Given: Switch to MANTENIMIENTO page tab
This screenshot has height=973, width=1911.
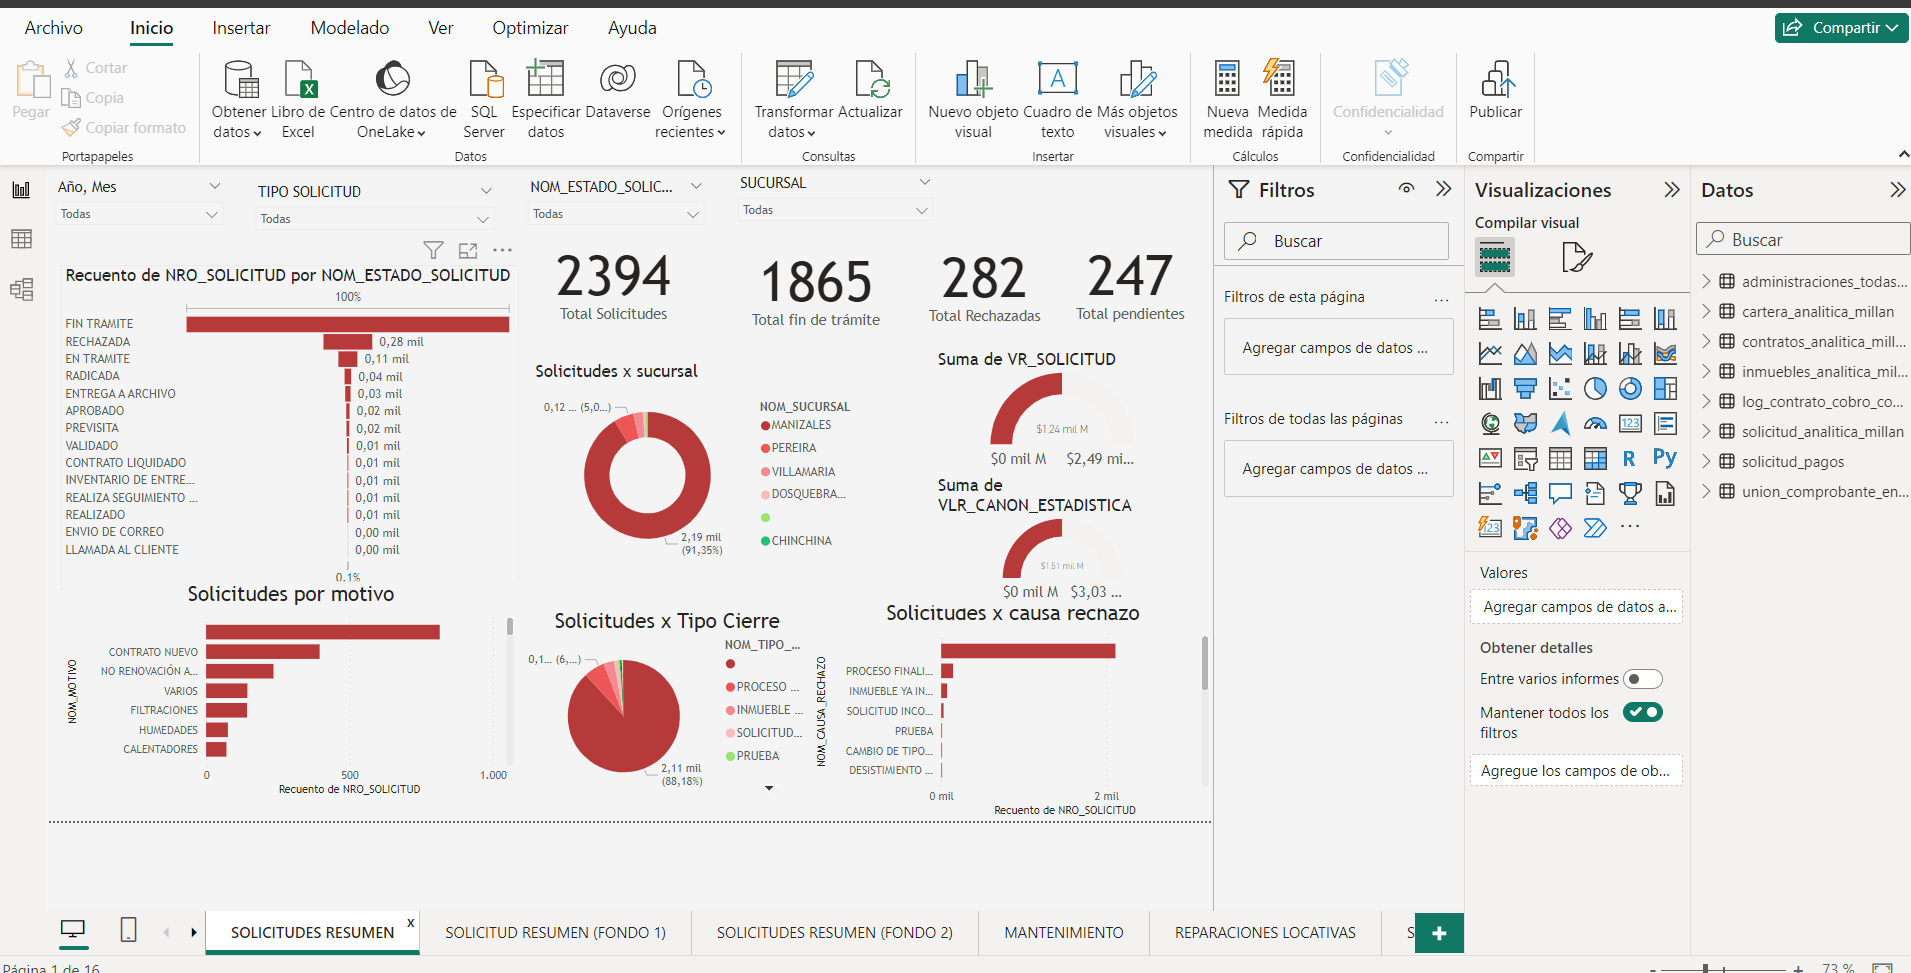Looking at the screenshot, I should 1064,932.
